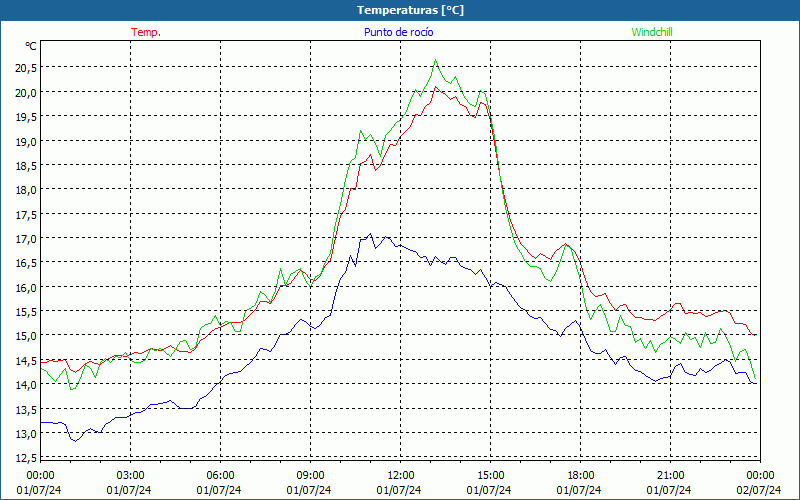Click the 21:00 time axis label
Screen dimensions: 800x500
click(670, 476)
